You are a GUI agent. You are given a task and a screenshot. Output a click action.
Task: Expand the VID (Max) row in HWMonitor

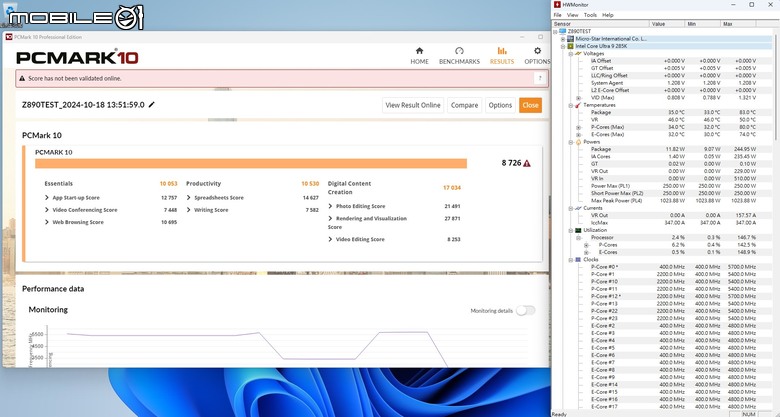click(x=579, y=98)
